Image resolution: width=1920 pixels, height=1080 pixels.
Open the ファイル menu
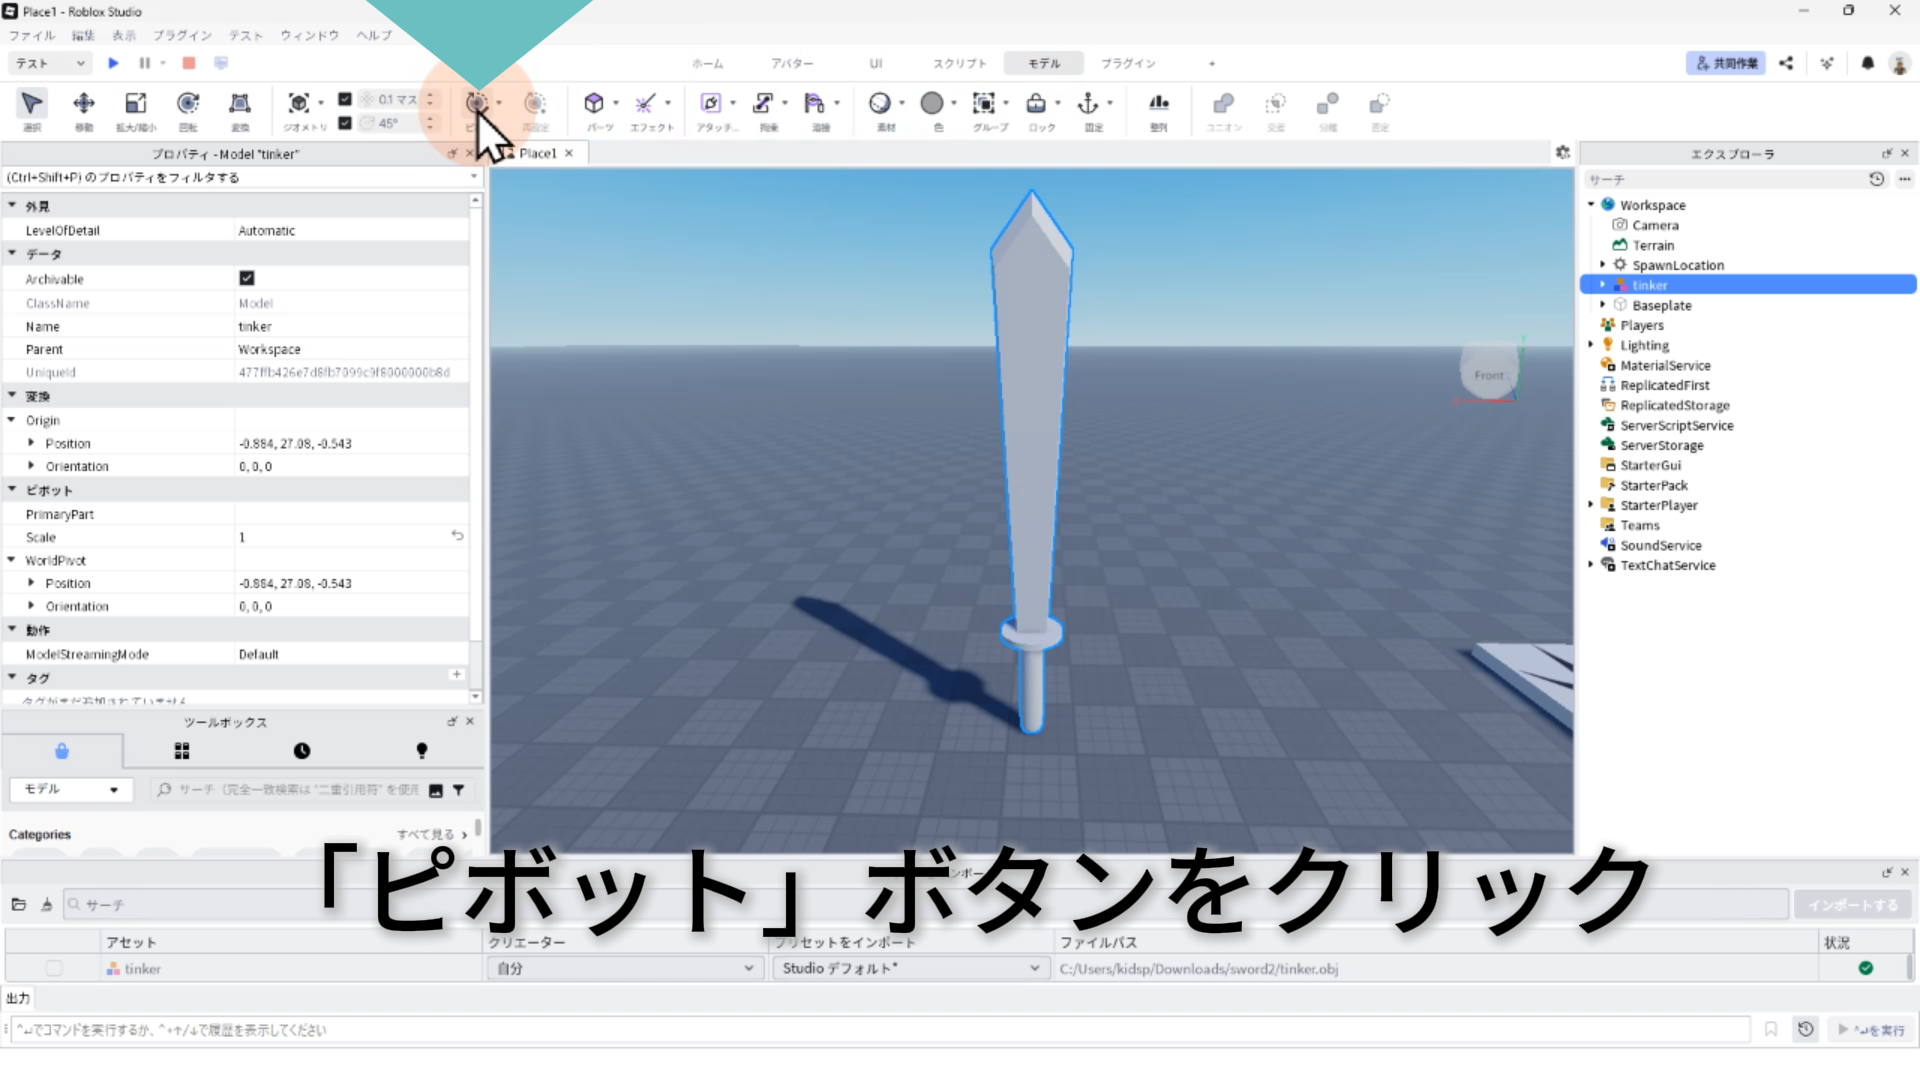point(32,35)
